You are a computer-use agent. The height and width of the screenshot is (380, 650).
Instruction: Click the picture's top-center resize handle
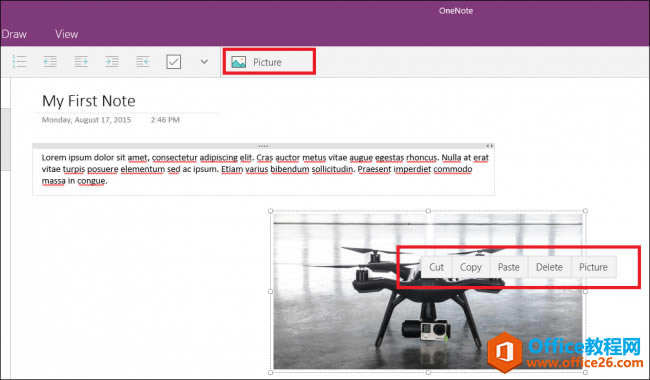tap(428, 211)
